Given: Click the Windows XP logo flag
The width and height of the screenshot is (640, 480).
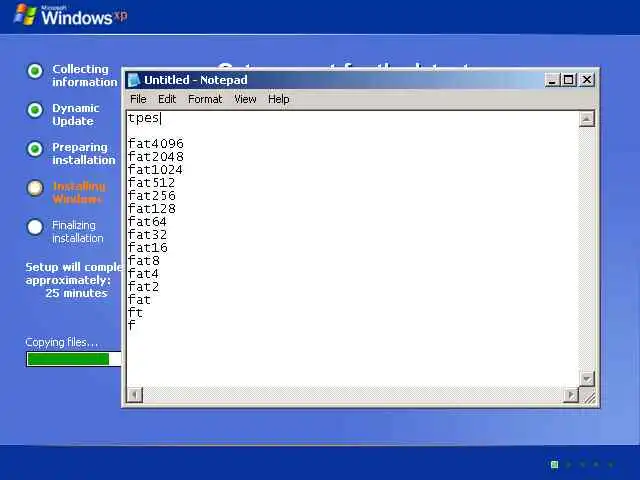Looking at the screenshot, I should click(x=25, y=15).
